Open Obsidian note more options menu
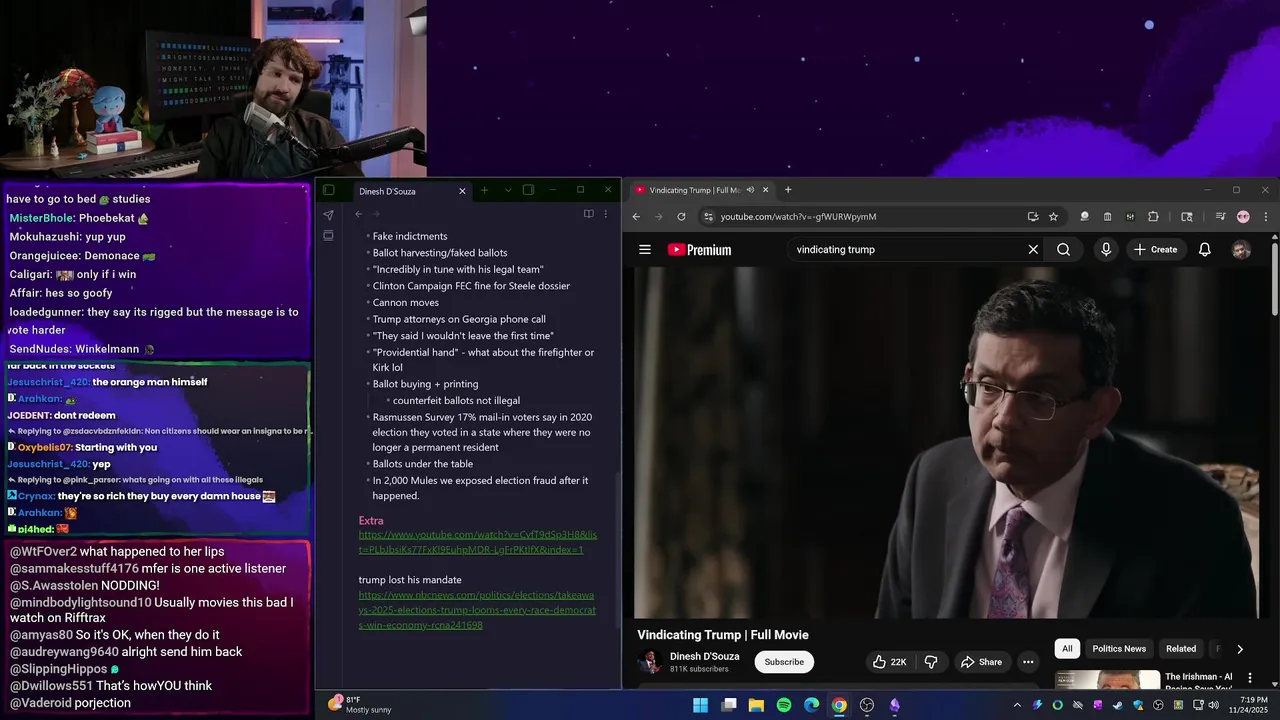Screen dimensions: 1280x720 point(605,214)
